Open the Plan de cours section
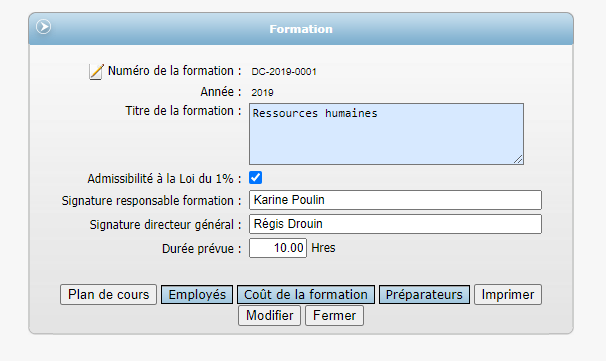 click(x=109, y=295)
